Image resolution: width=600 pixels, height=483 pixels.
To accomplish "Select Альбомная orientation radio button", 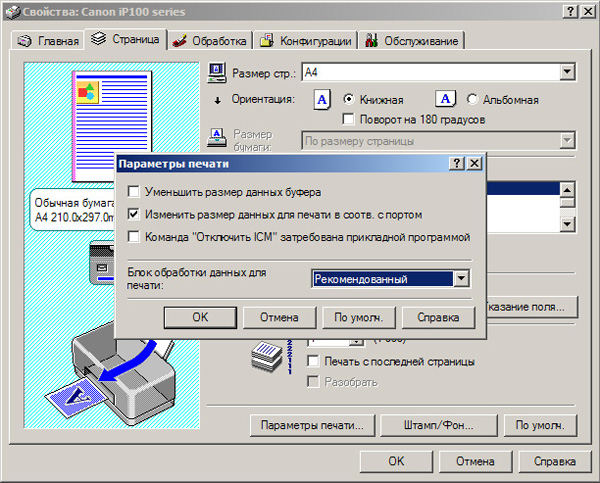I will [472, 99].
